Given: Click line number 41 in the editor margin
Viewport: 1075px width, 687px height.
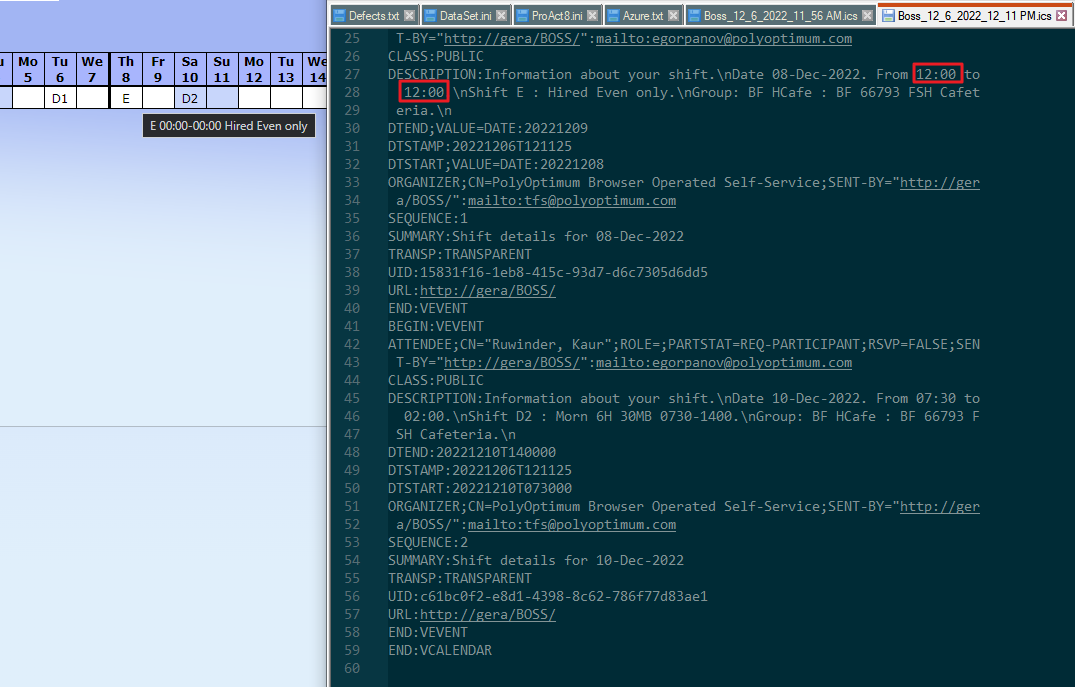Looking at the screenshot, I should pos(350,327).
